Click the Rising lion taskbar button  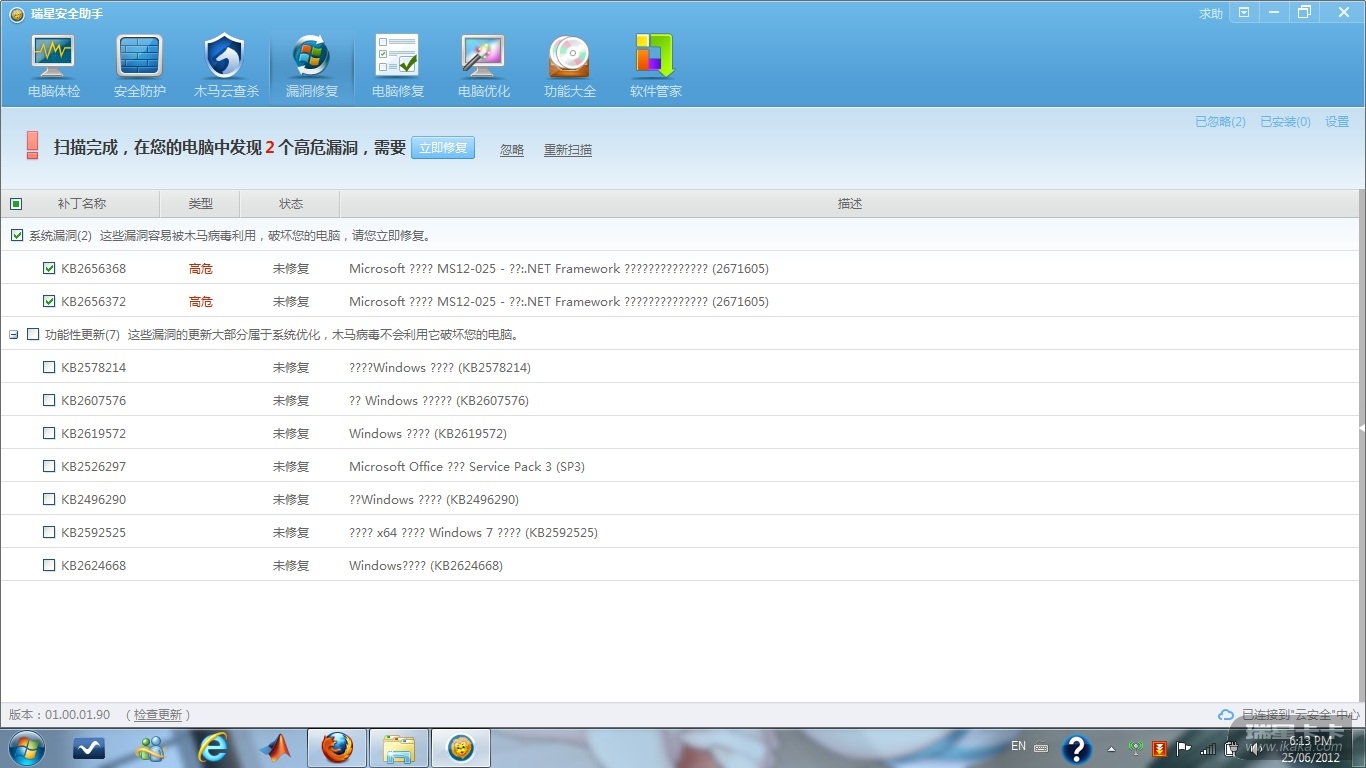click(x=461, y=748)
